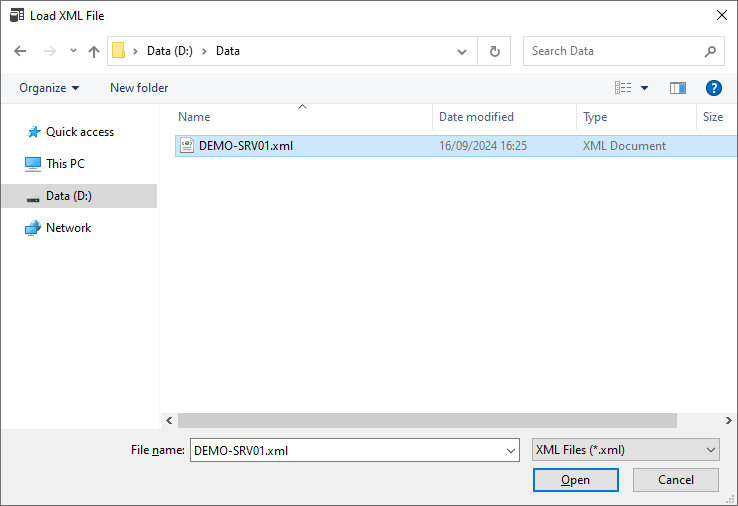
Task: Click the Refresh button in address bar
Action: click(x=494, y=51)
